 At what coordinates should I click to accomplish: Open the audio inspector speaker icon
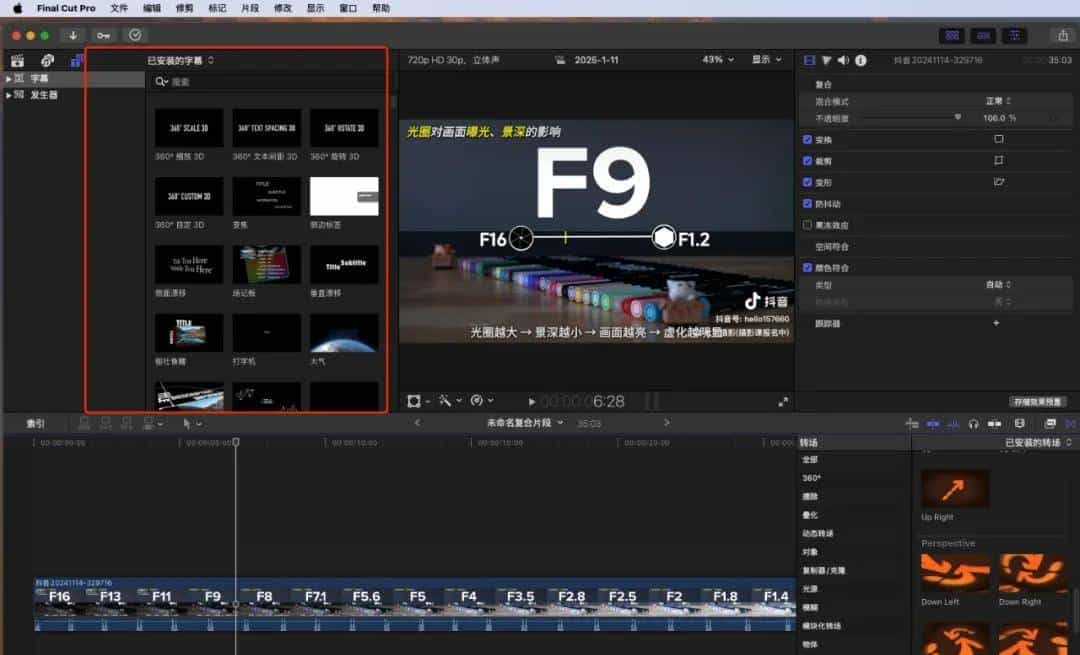[x=842, y=59]
